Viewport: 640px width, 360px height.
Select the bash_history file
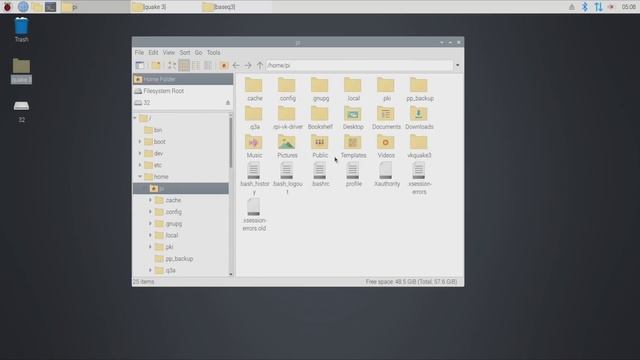tap(254, 178)
